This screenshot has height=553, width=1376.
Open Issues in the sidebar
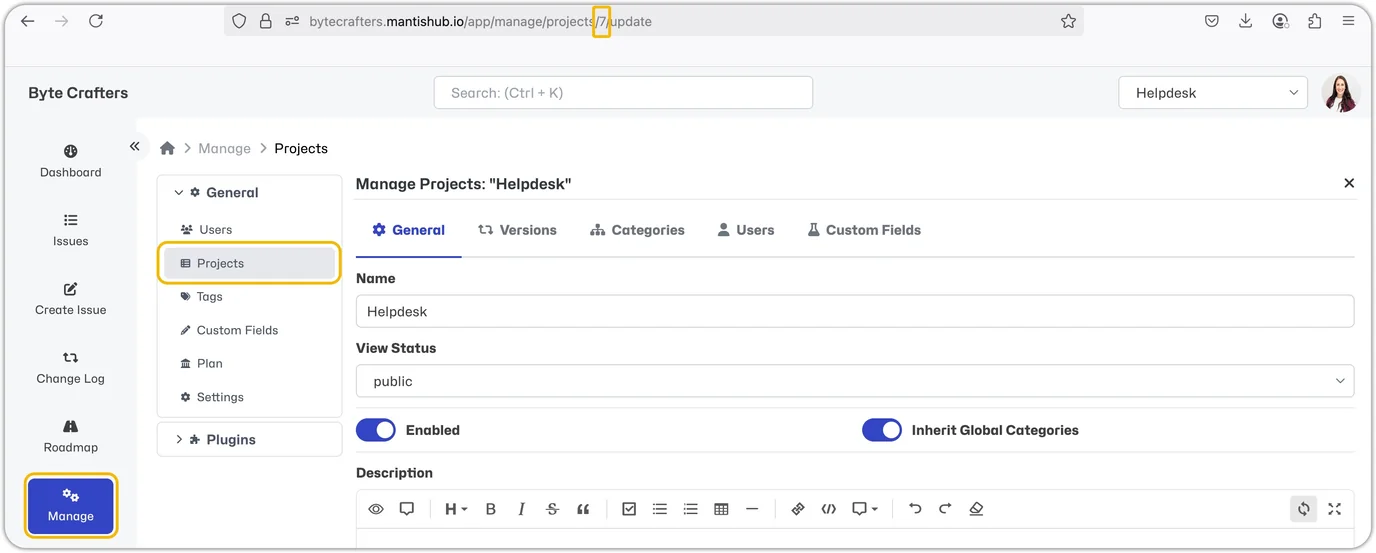click(70, 230)
